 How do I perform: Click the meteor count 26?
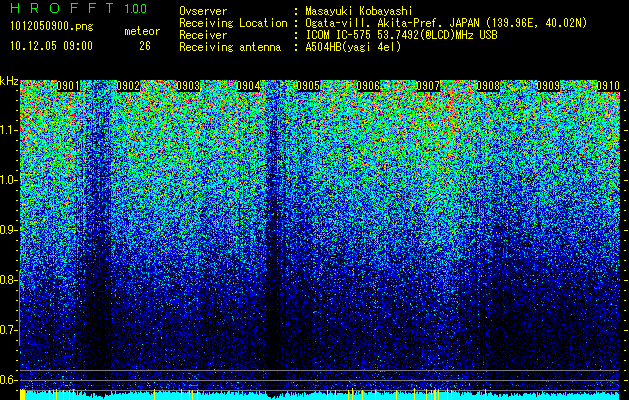[x=145, y=46]
